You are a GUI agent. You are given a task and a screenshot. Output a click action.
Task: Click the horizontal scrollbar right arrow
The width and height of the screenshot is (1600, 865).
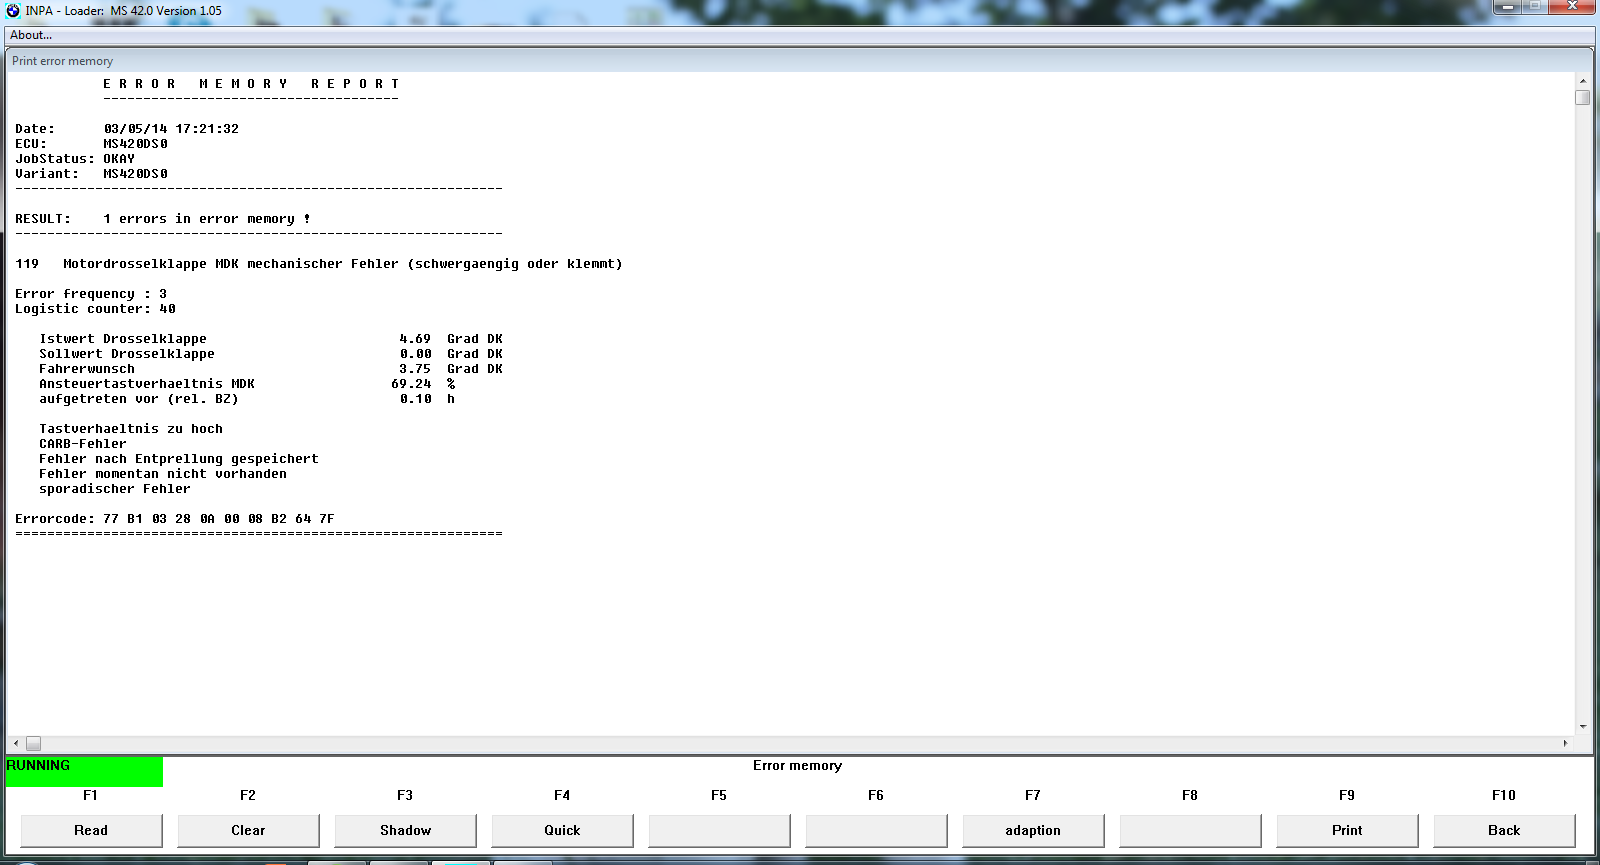(1565, 743)
